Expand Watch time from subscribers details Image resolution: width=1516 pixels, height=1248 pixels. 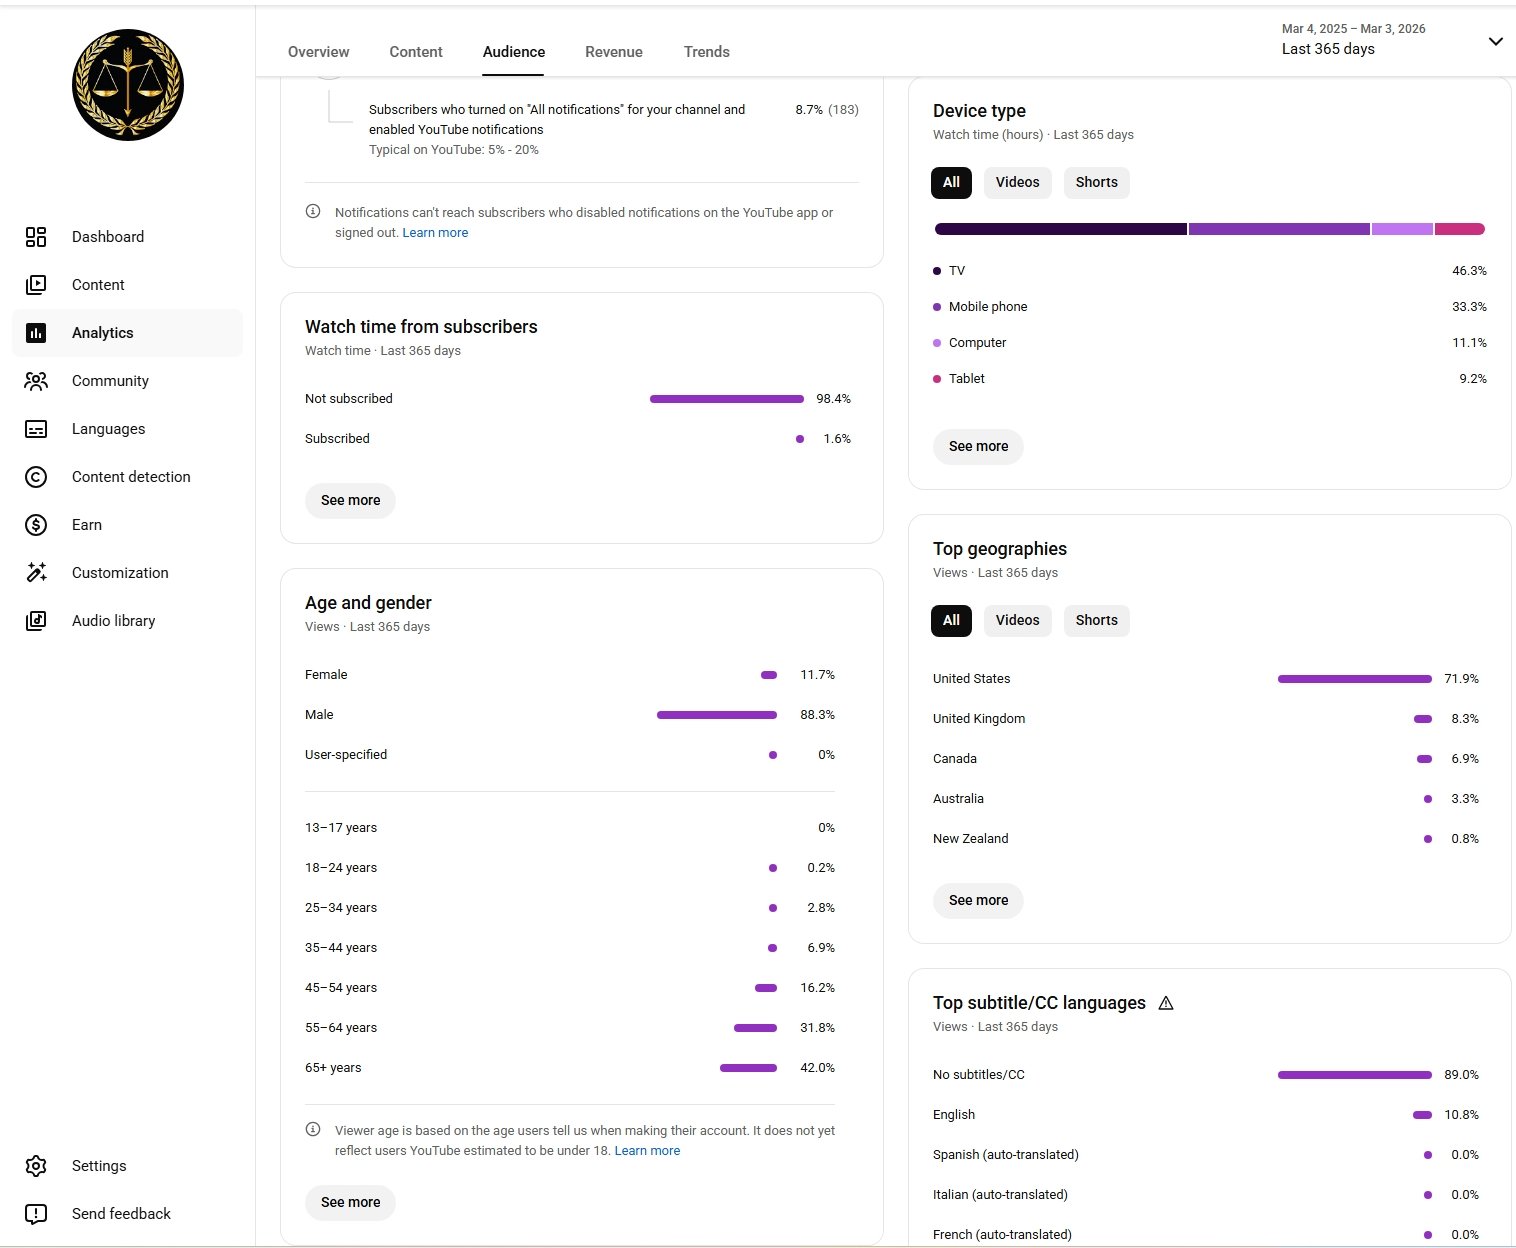[350, 500]
